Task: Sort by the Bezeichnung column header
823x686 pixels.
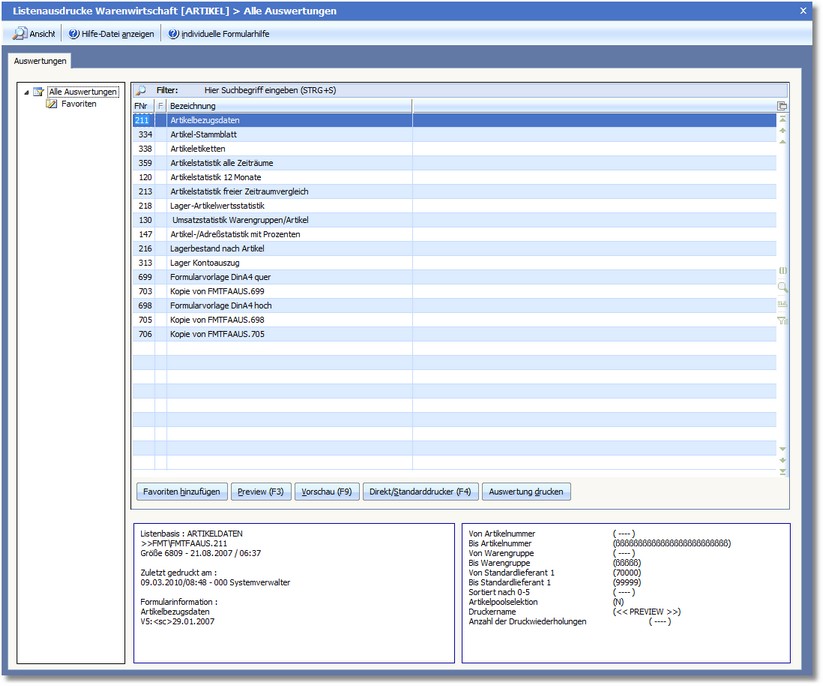Action: [290, 106]
